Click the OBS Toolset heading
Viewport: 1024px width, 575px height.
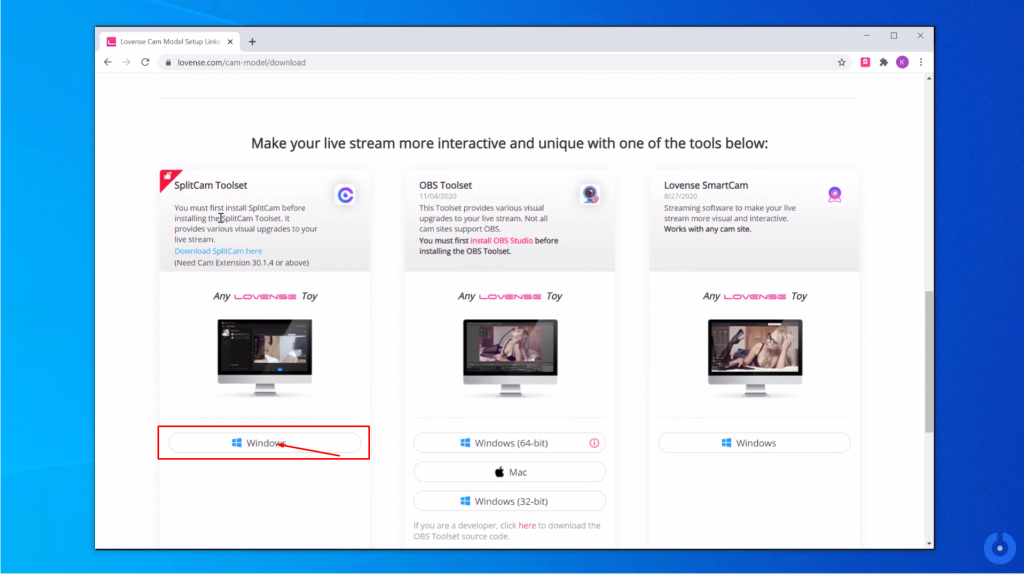click(445, 186)
